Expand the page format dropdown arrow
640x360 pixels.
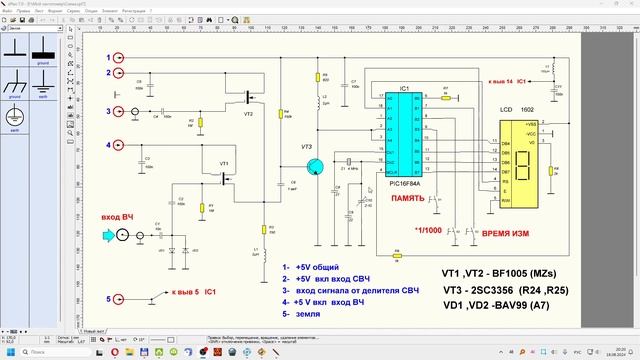tap(228, 20)
